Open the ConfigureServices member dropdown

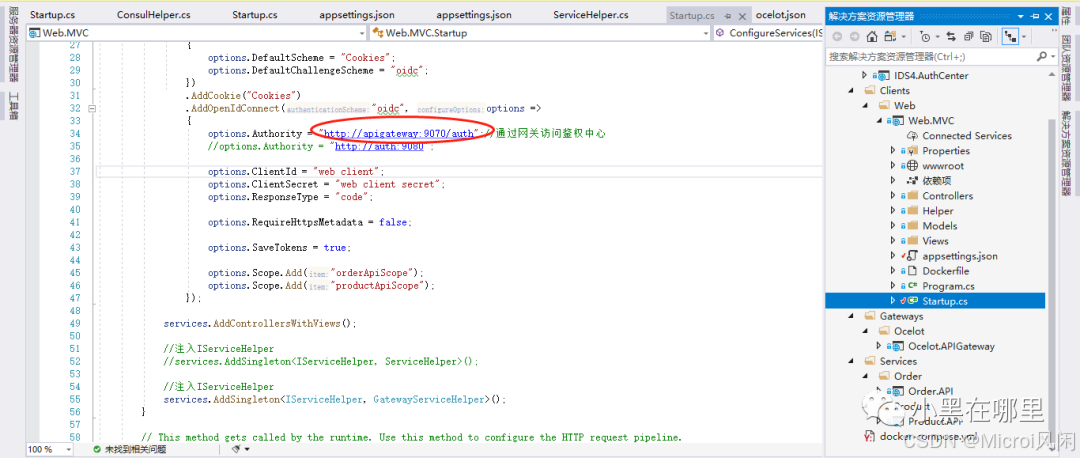pyautogui.click(x=769, y=32)
